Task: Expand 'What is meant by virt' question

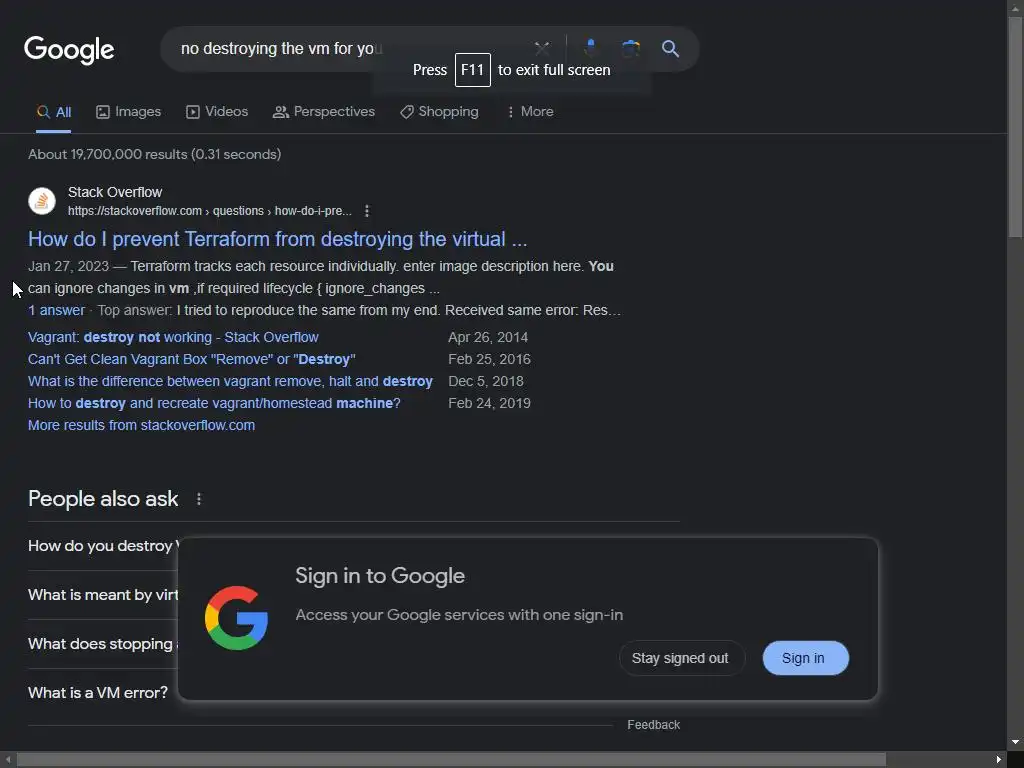Action: tap(103, 595)
